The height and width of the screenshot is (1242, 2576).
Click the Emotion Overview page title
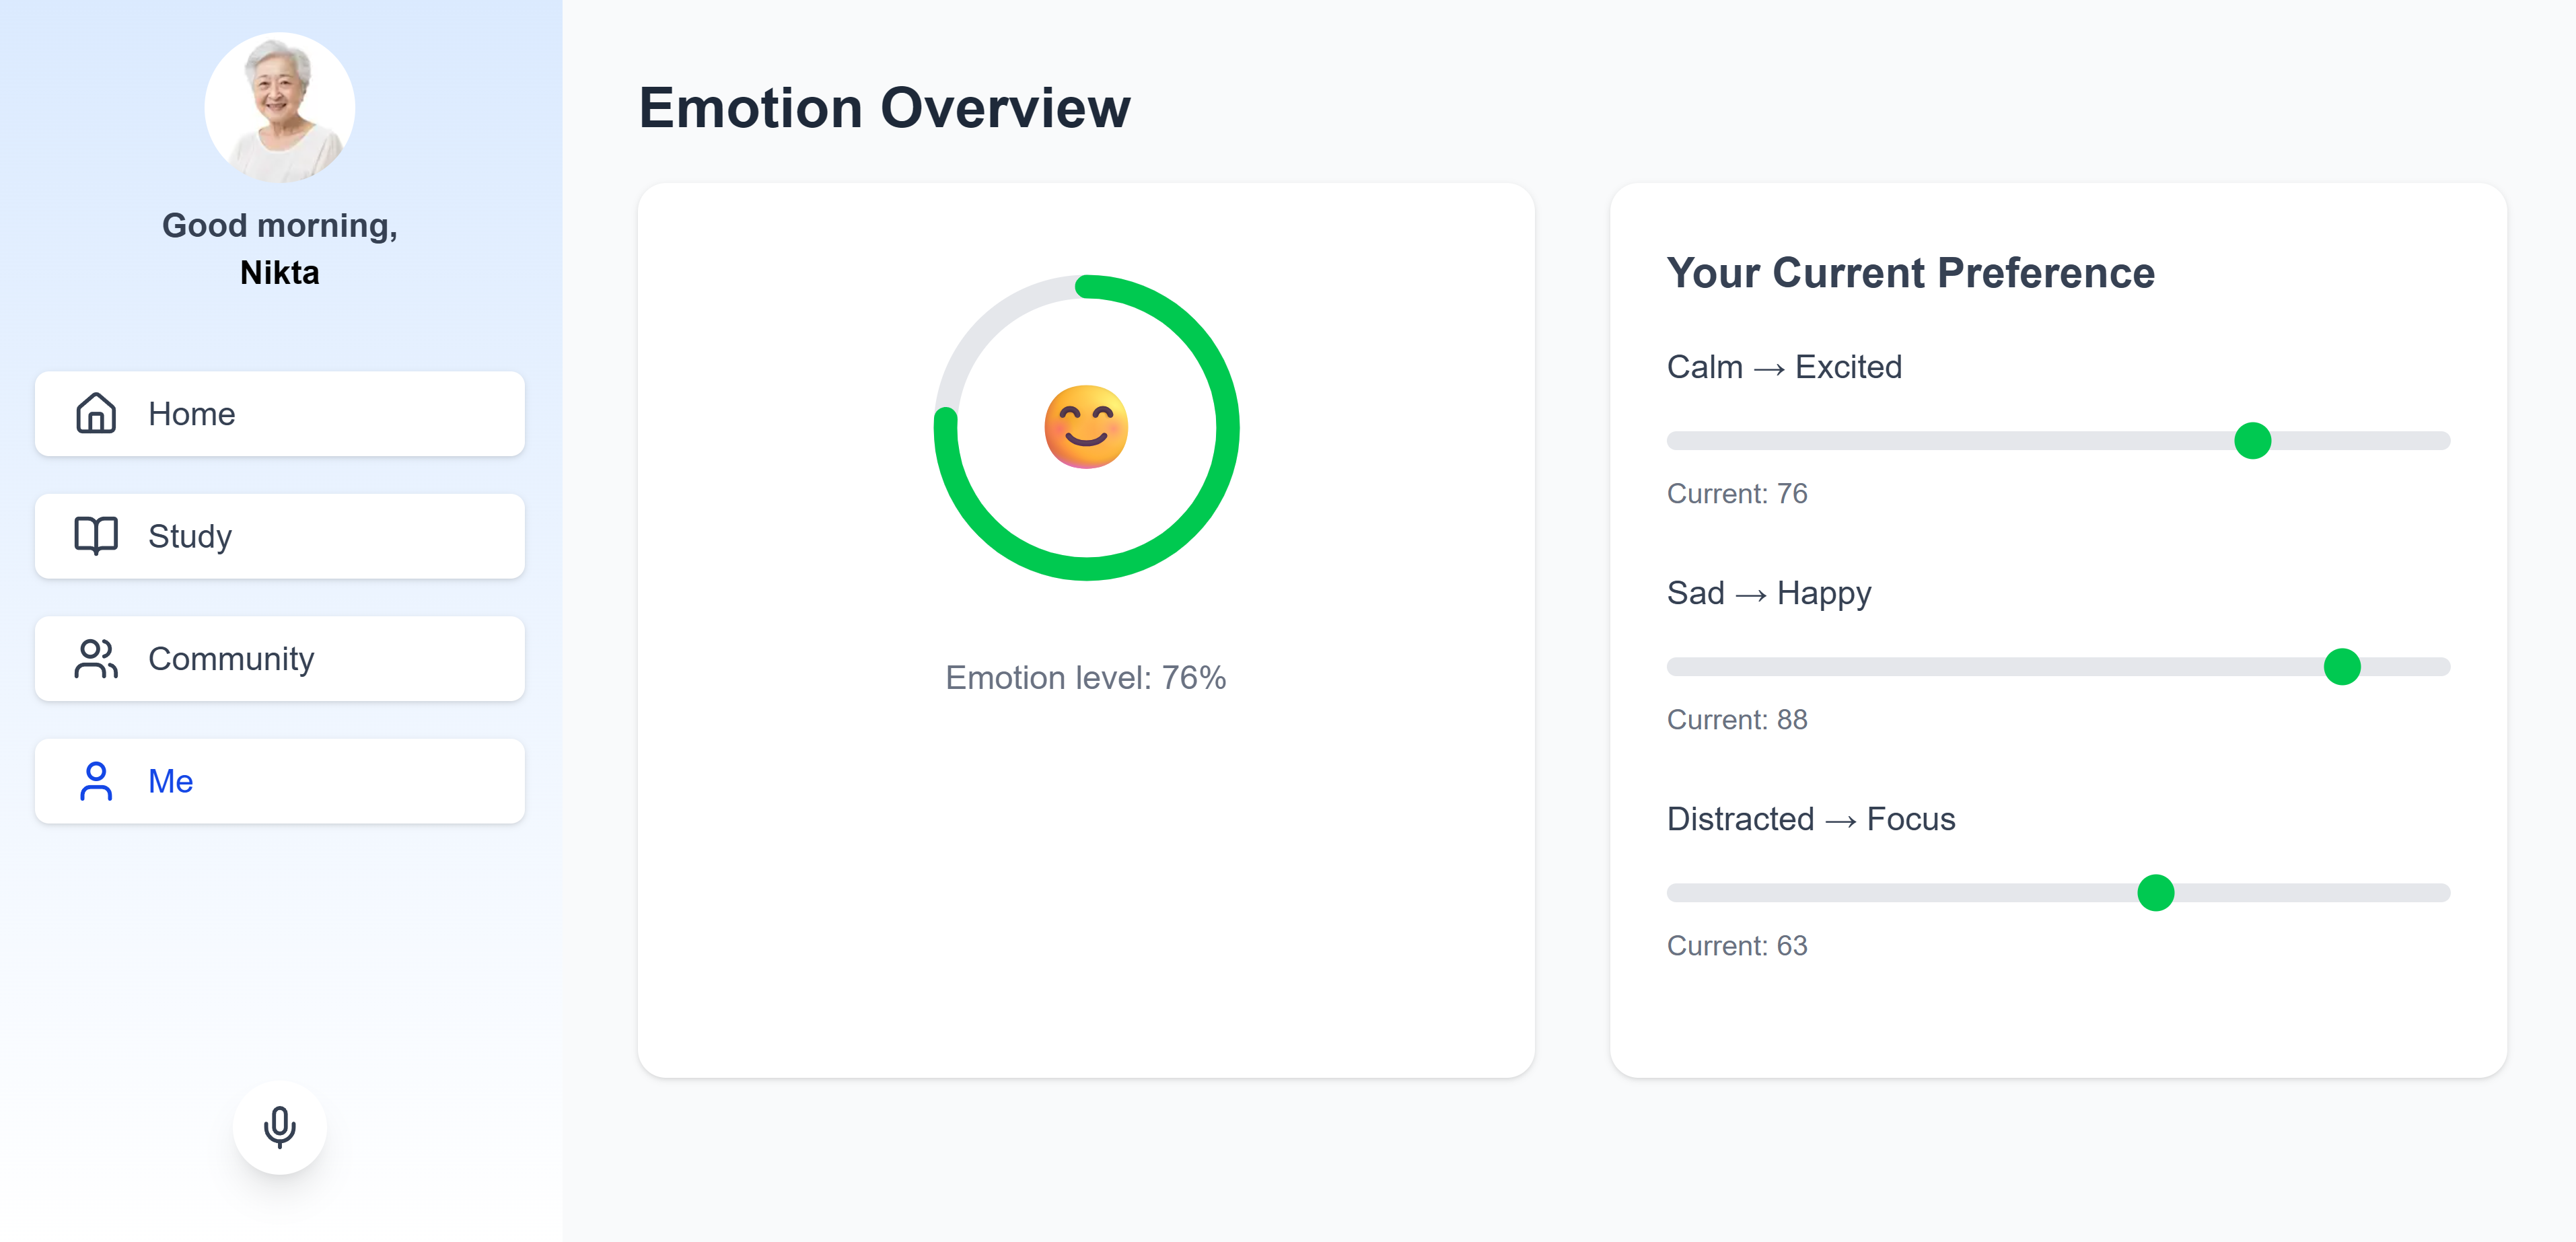coord(884,108)
